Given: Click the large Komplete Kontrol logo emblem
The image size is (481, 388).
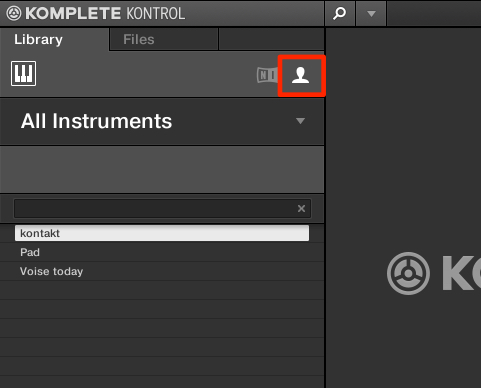Looking at the screenshot, I should click(x=408, y=274).
